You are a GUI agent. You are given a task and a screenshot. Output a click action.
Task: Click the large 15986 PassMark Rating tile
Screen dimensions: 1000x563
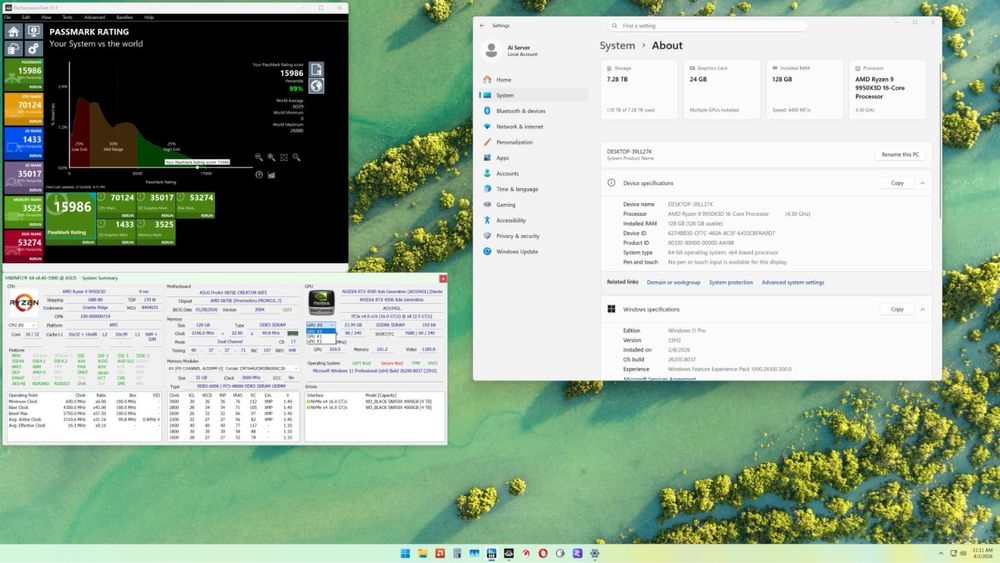click(x=71, y=219)
